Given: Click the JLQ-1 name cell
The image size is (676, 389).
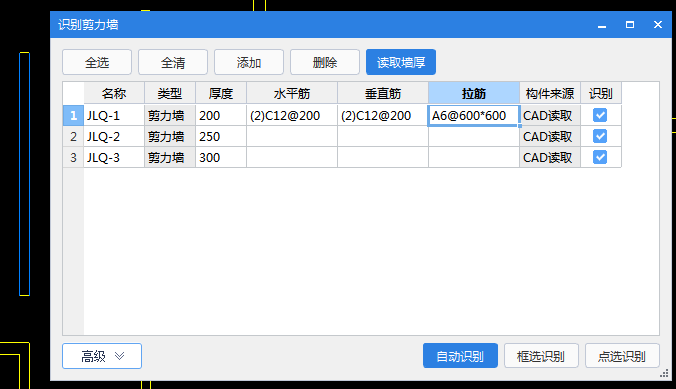Looking at the screenshot, I should coord(114,115).
